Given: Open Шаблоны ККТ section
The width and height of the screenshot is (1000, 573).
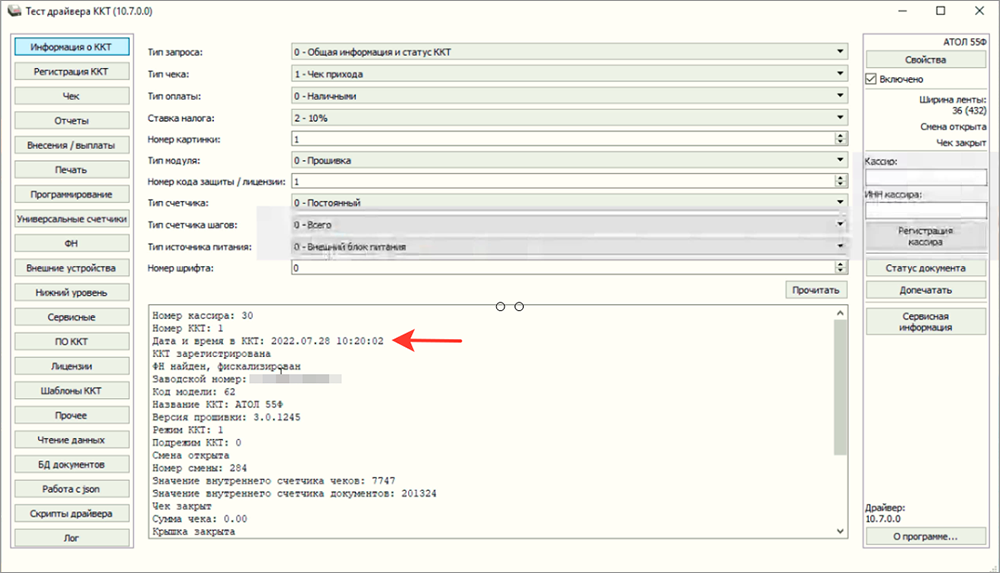Looking at the screenshot, I should point(71,391).
